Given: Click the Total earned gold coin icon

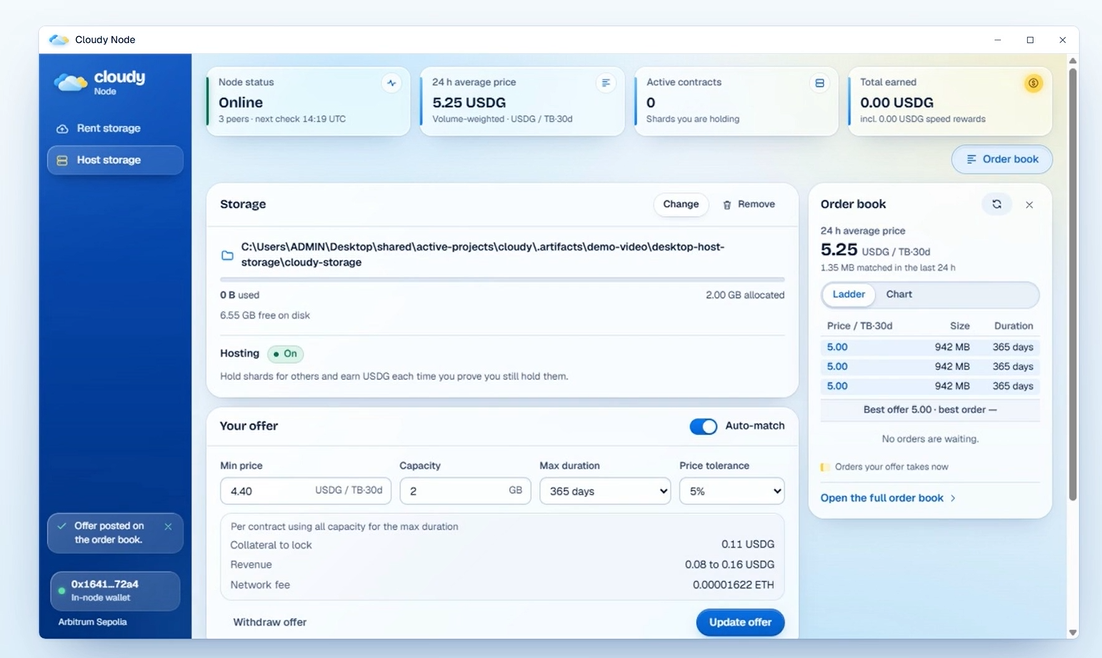Looking at the screenshot, I should pyautogui.click(x=1033, y=83).
